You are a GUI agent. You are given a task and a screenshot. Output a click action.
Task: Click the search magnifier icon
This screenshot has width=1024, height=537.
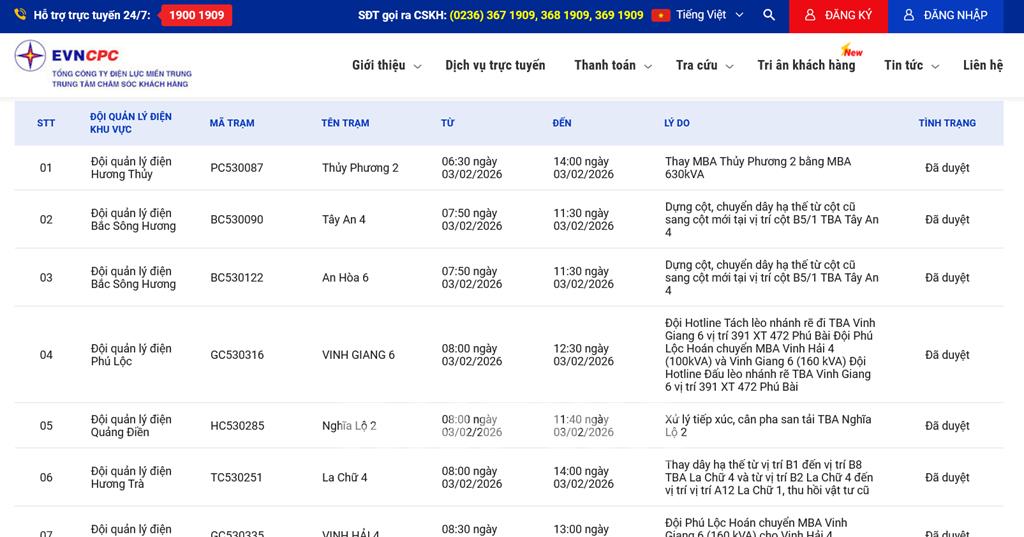(x=768, y=15)
